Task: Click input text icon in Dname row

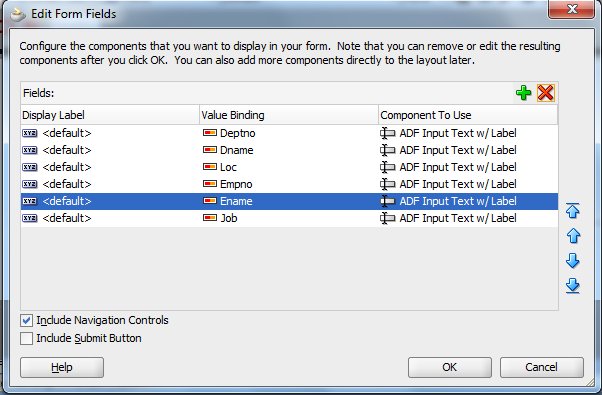Action: click(387, 150)
